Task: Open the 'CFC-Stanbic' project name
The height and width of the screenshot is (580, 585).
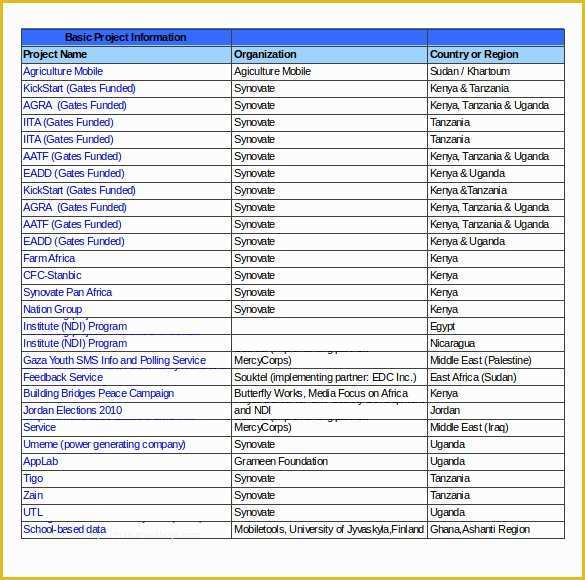Action: (x=52, y=275)
